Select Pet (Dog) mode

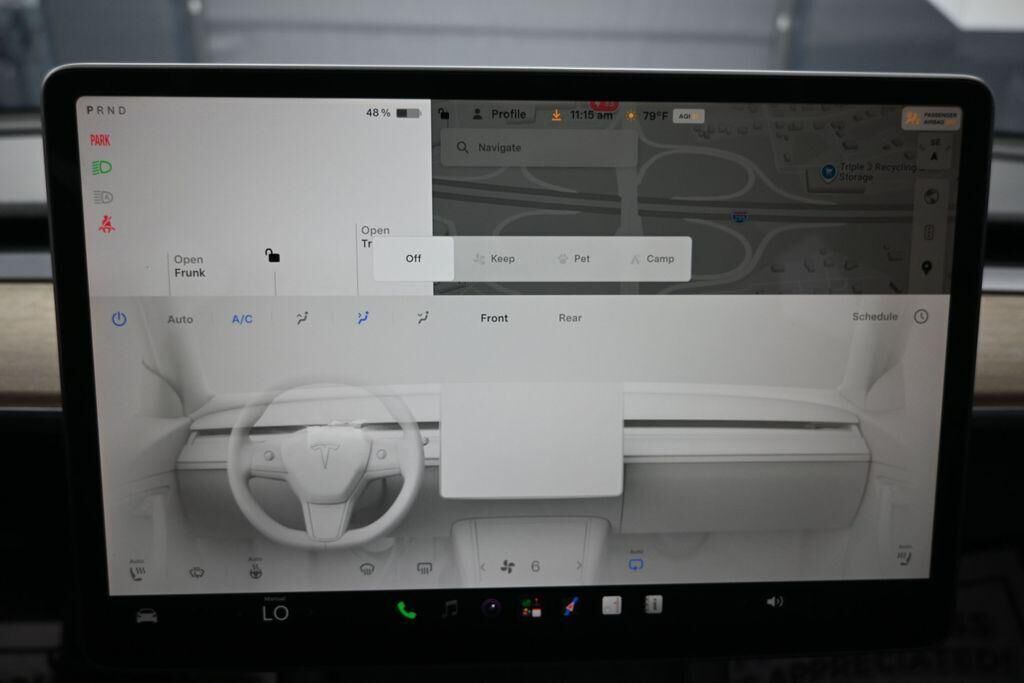click(x=573, y=259)
